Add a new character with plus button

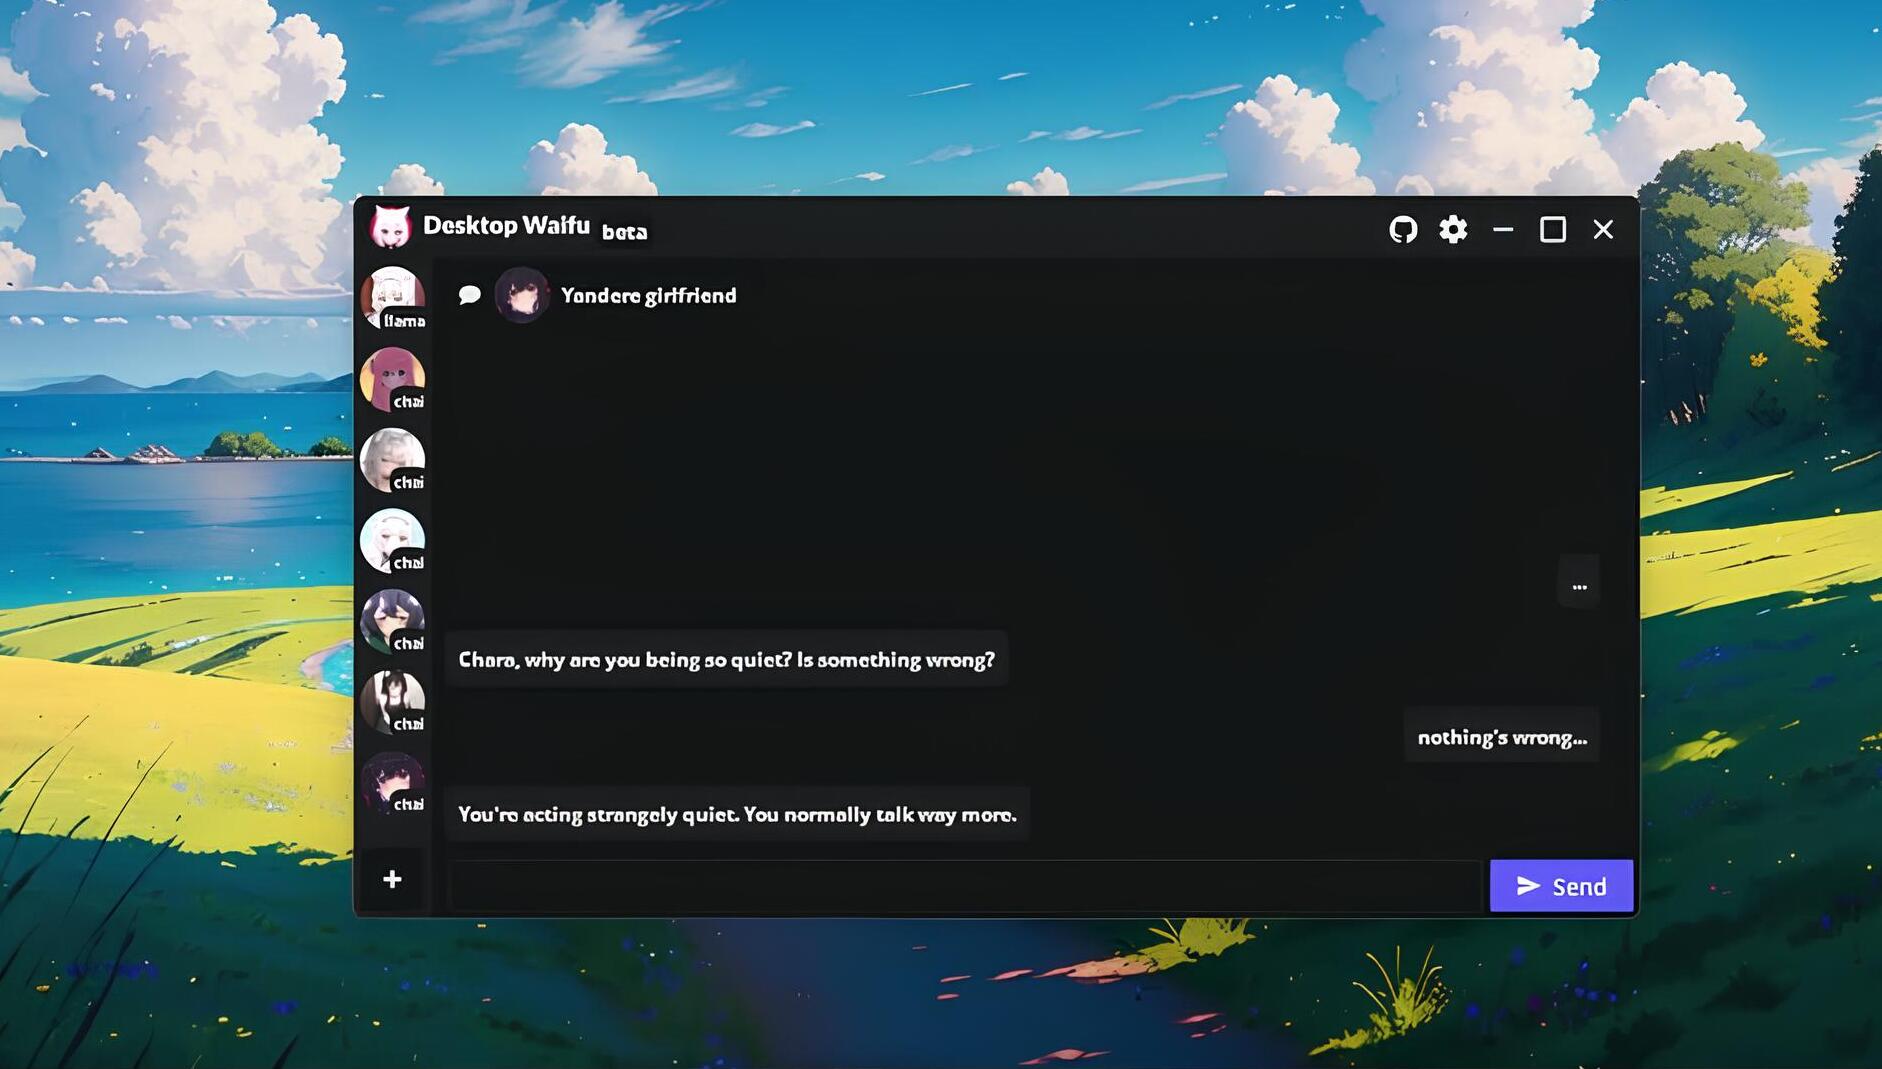(x=392, y=880)
